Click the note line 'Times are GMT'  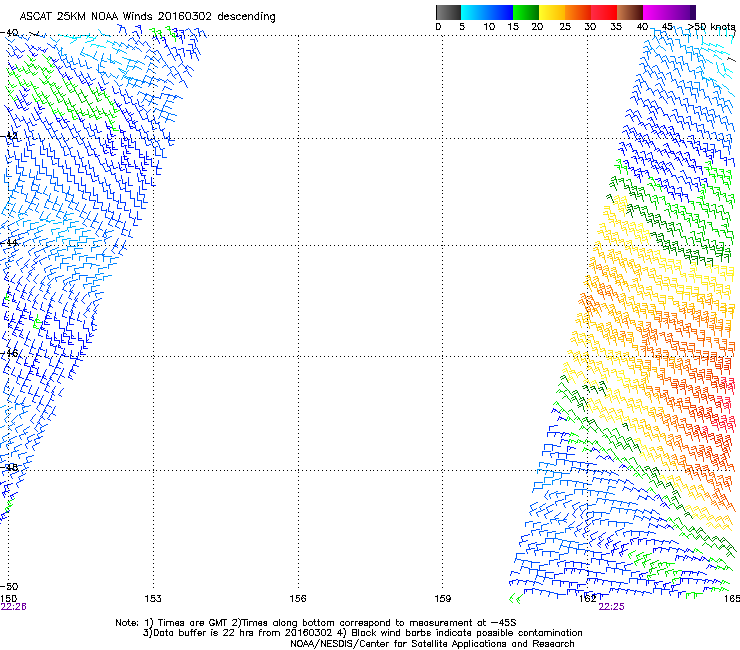click(193, 623)
